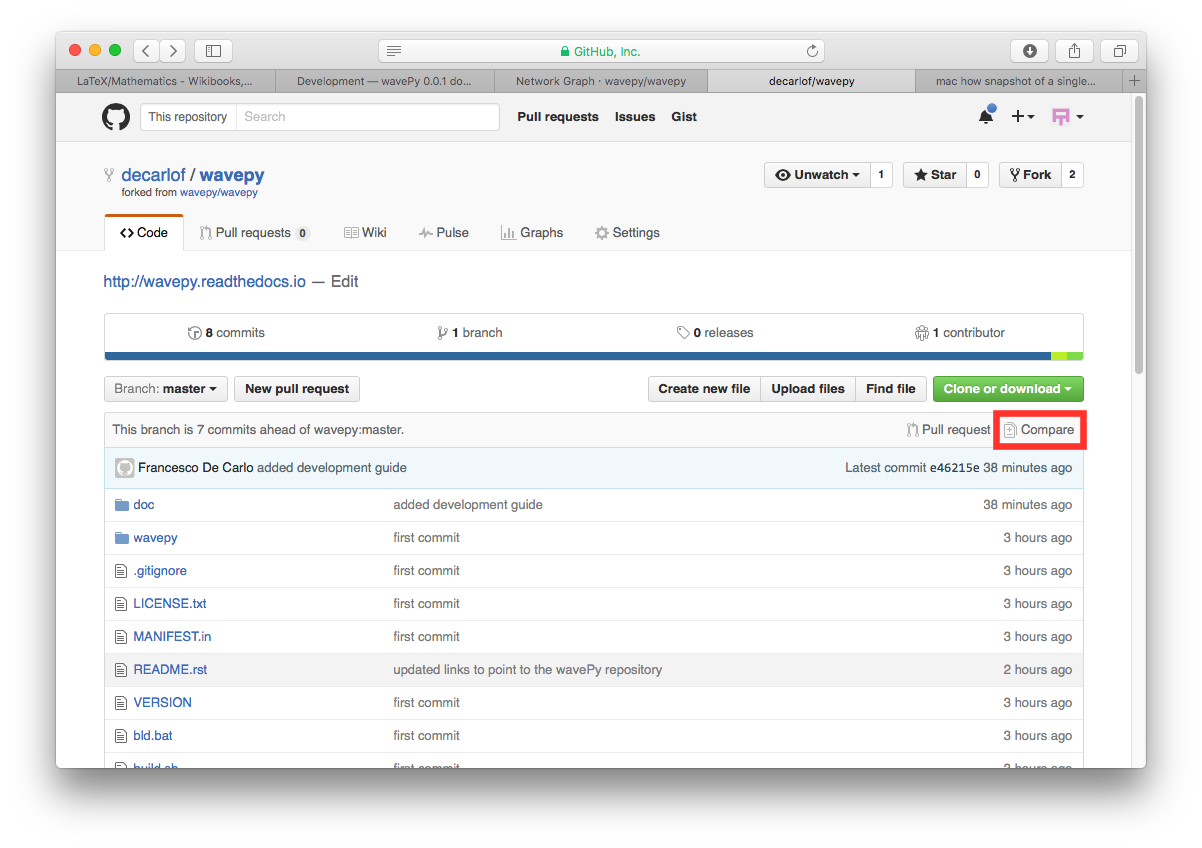The image size is (1202, 848).
Task: Switch to Network Graph Safari tab
Action: tap(601, 81)
